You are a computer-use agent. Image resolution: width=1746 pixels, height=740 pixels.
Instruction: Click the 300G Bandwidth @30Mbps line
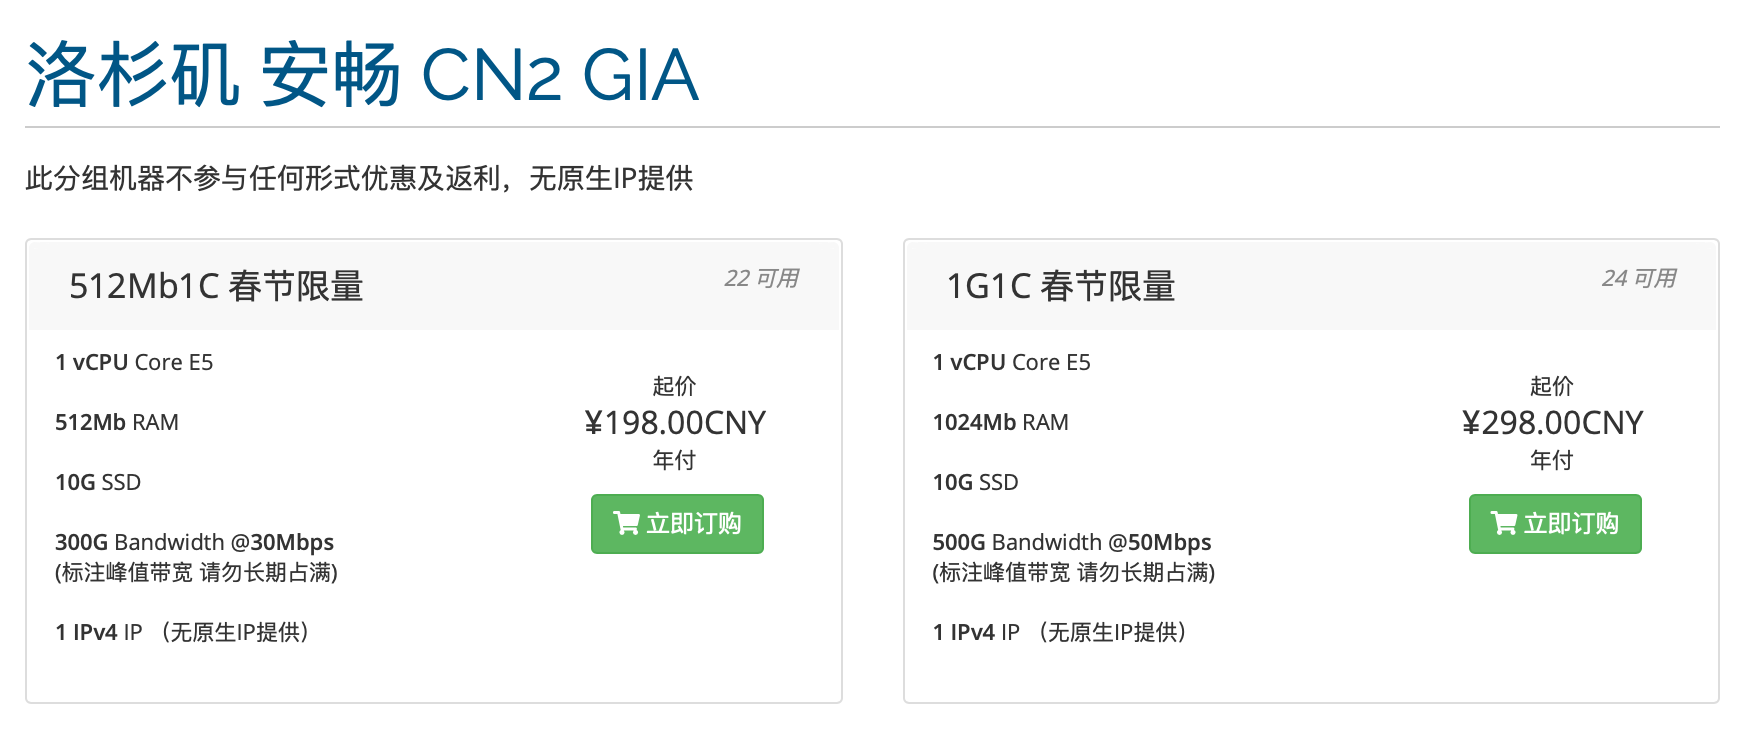[194, 542]
